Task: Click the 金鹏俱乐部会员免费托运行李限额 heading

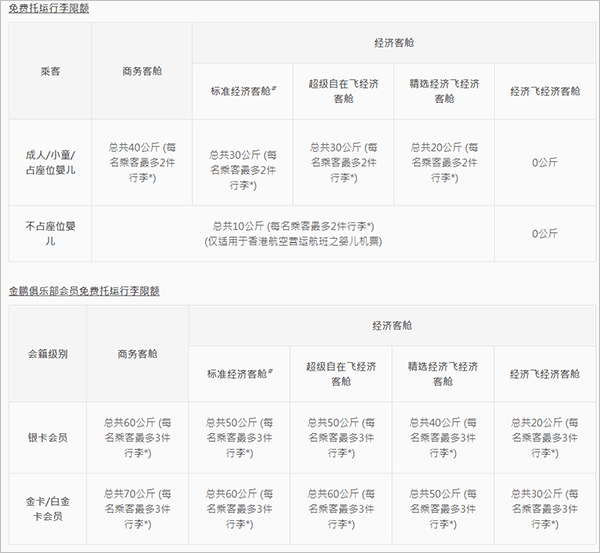Action: point(84,290)
